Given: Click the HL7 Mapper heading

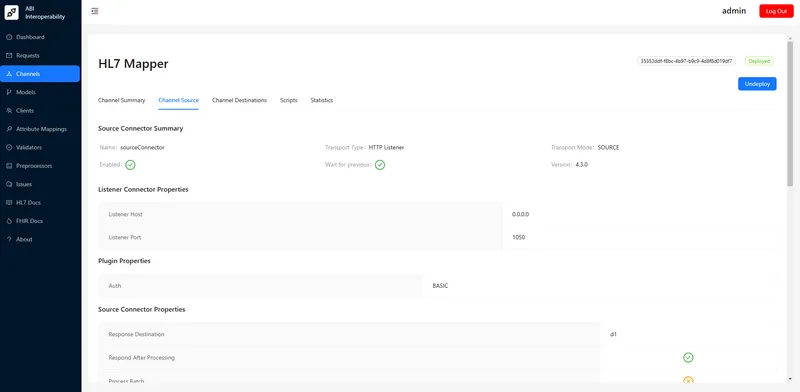Looking at the screenshot, I should (x=133, y=64).
